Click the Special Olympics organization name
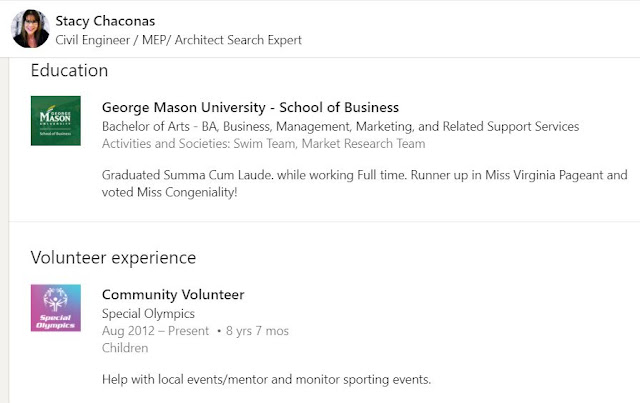This screenshot has height=403, width=640. point(148,313)
